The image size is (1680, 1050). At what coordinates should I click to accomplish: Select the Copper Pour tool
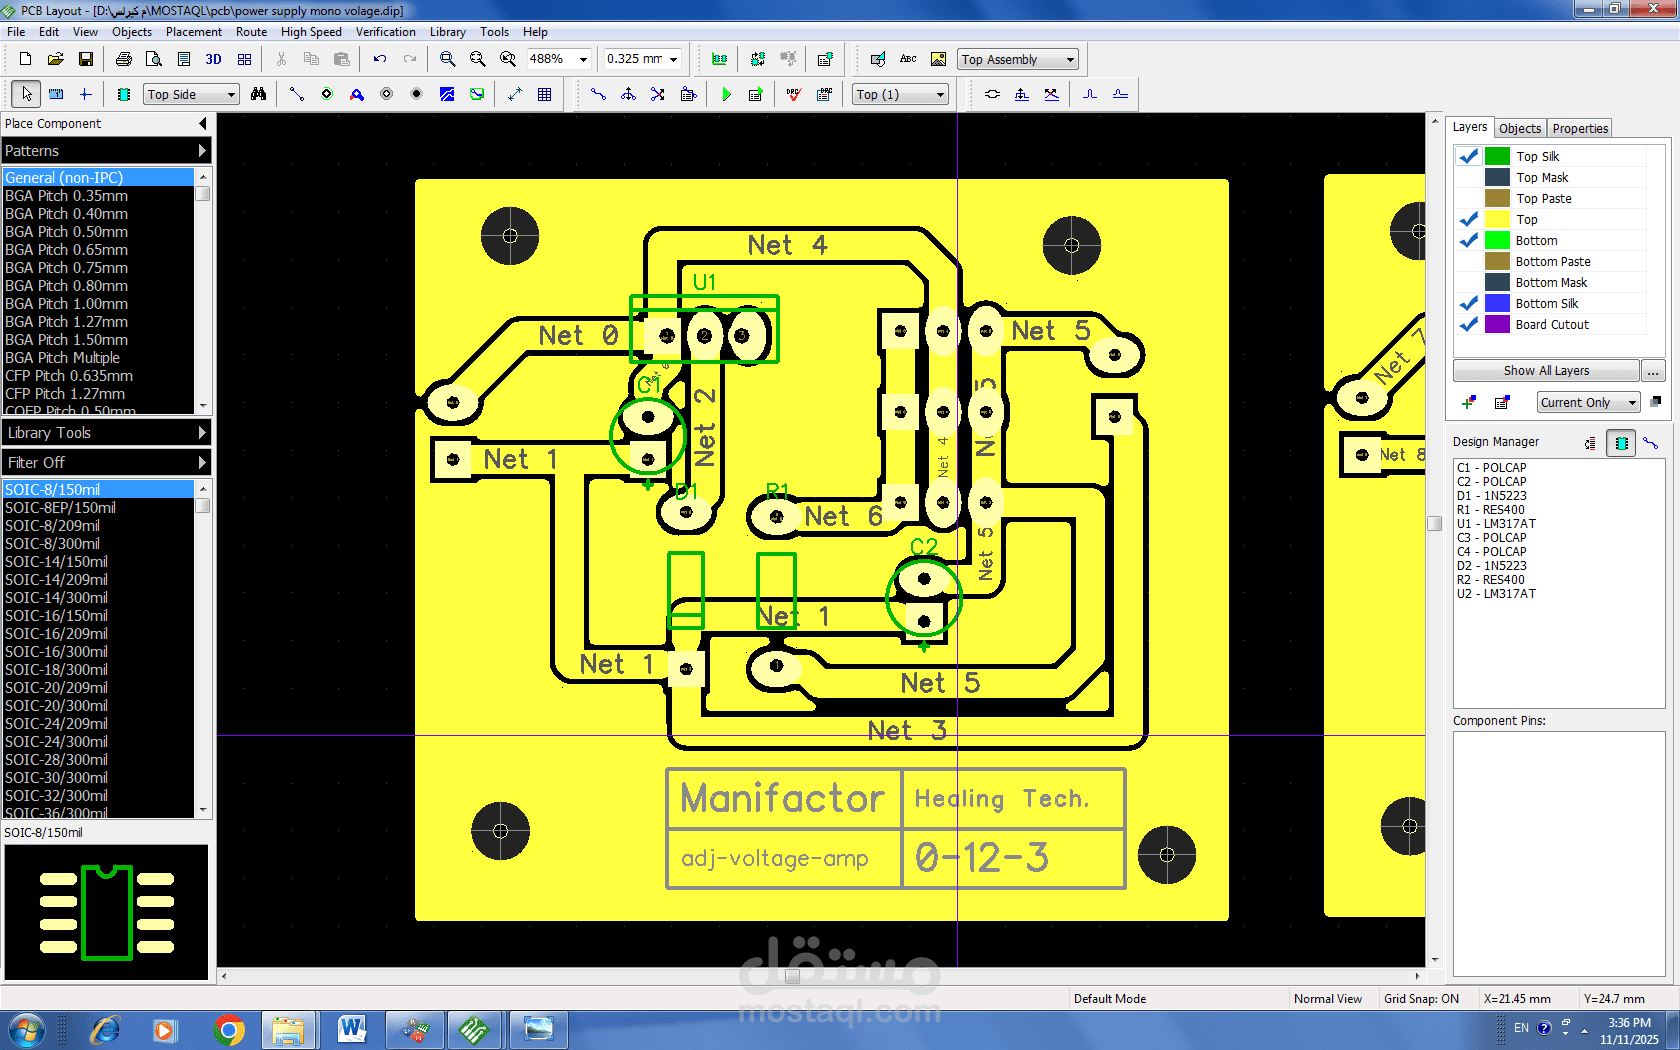pos(447,94)
